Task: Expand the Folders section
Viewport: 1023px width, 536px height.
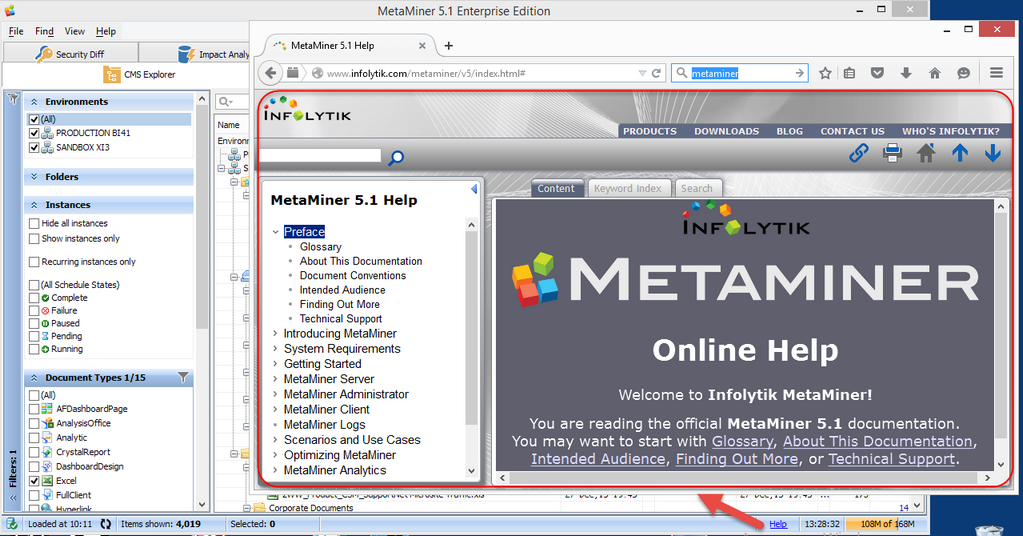Action: point(34,177)
